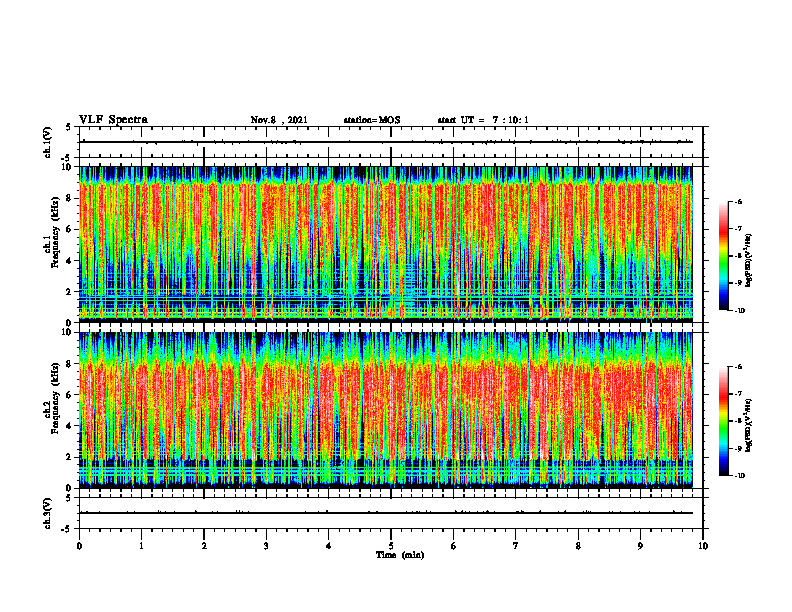
Task: Click the ch.2 colorbar's log(PSD) label
Action: (x=749, y=425)
